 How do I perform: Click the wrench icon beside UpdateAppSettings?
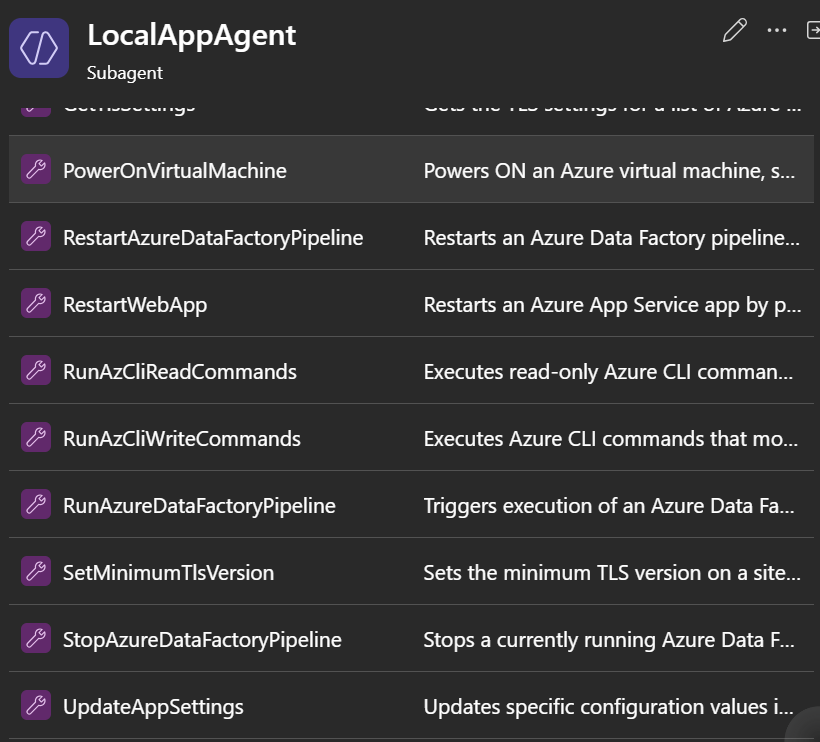tap(36, 706)
